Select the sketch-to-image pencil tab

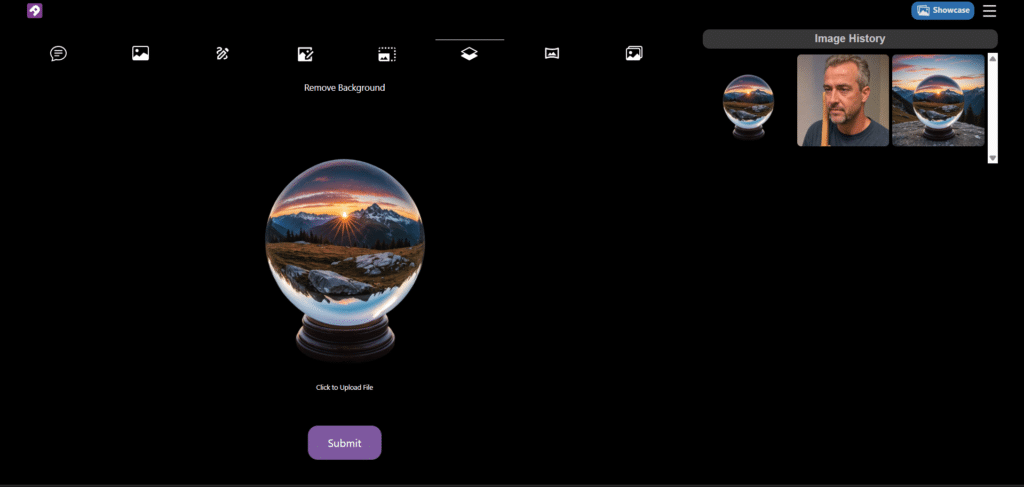[223, 54]
